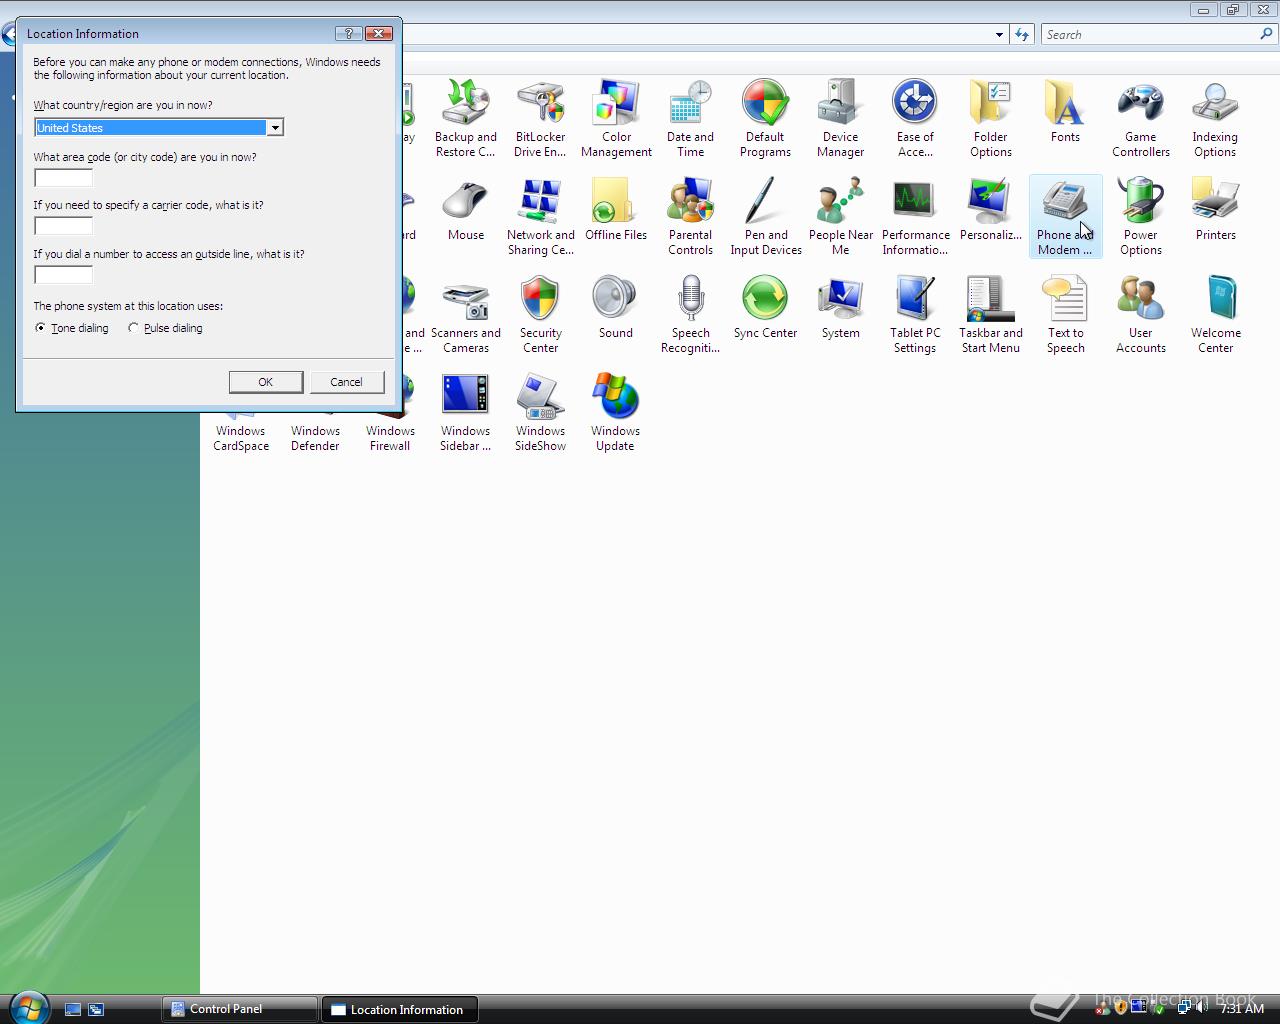Open Speech Recognition icon

tap(690, 314)
